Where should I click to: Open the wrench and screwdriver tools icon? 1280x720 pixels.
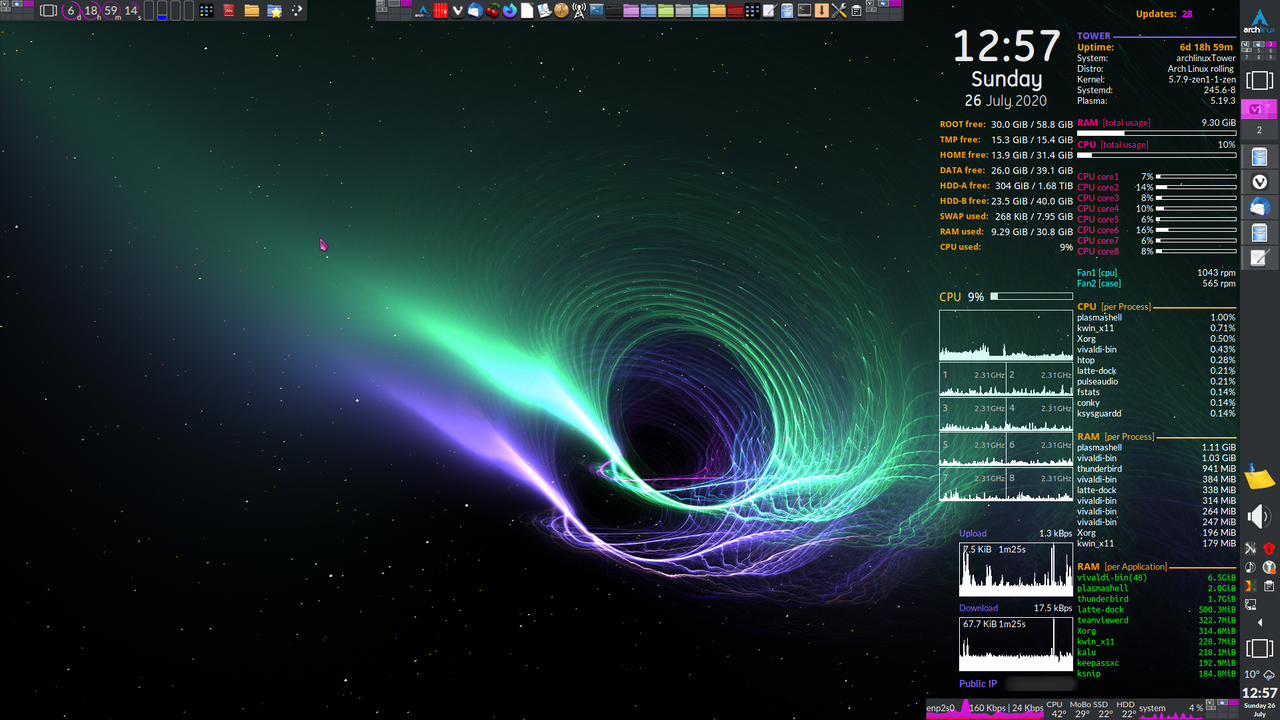(838, 11)
